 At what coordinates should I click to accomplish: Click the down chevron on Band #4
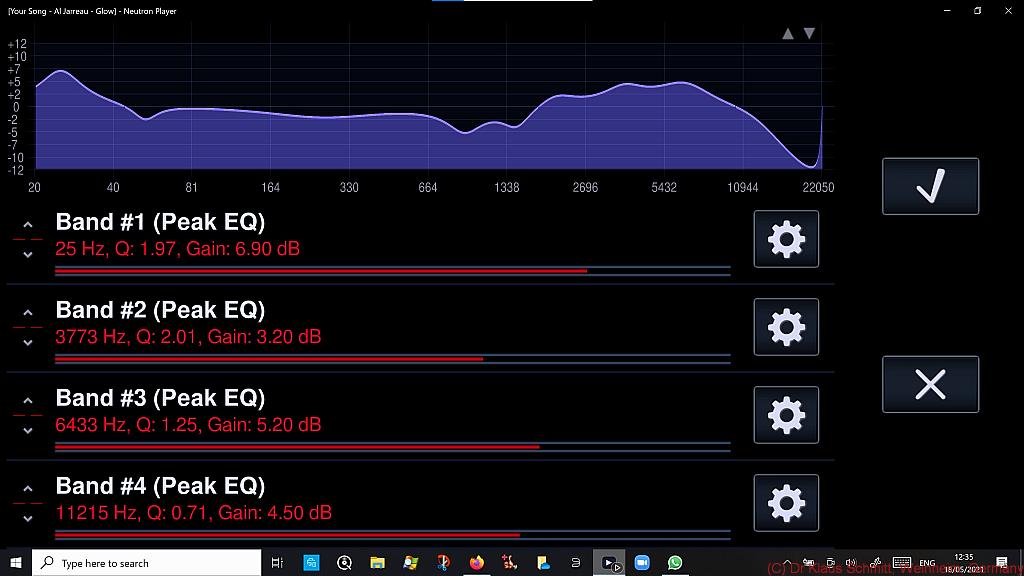[x=28, y=518]
